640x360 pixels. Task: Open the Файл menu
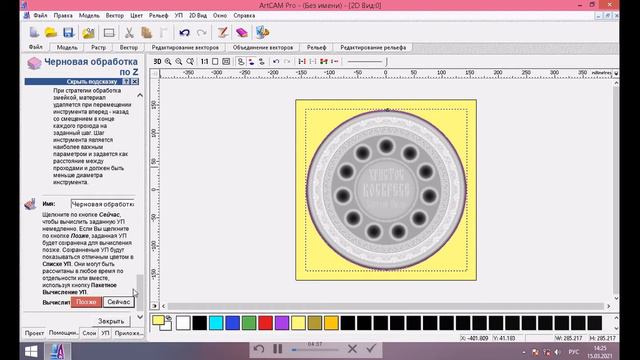40,16
